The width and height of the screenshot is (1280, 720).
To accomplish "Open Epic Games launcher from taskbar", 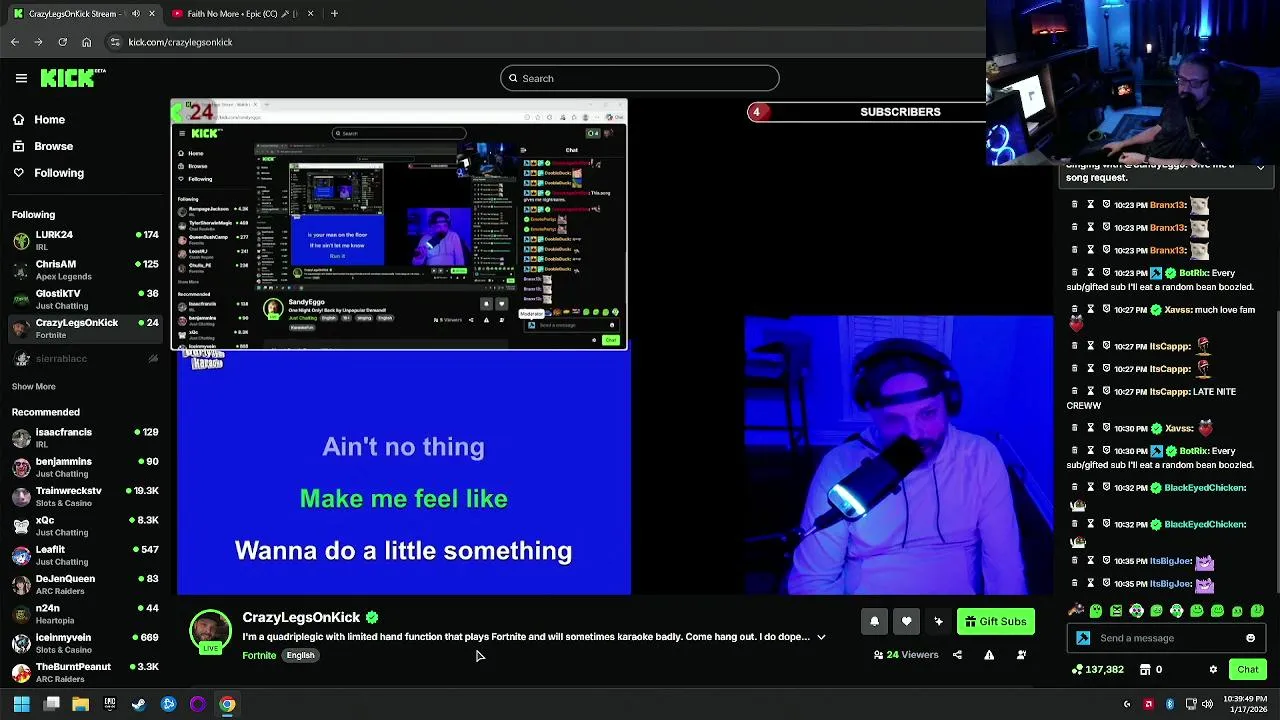I will (x=109, y=704).
